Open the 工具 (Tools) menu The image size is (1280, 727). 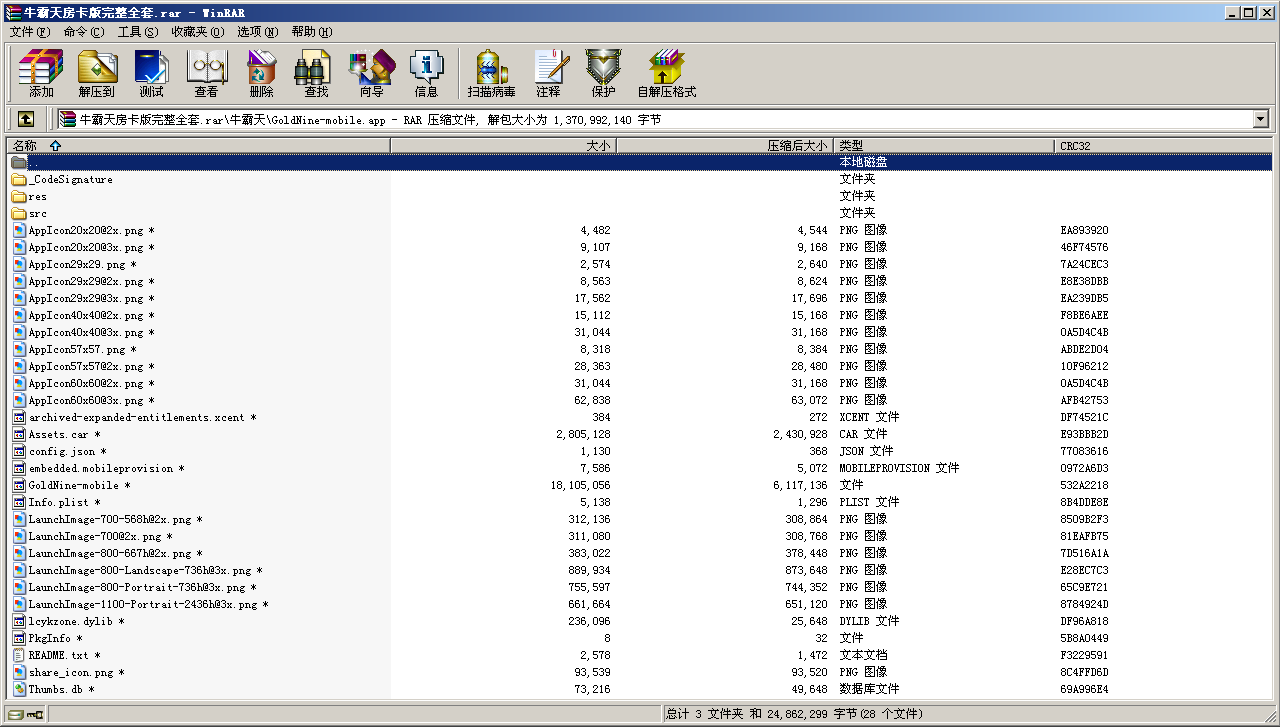[137, 32]
